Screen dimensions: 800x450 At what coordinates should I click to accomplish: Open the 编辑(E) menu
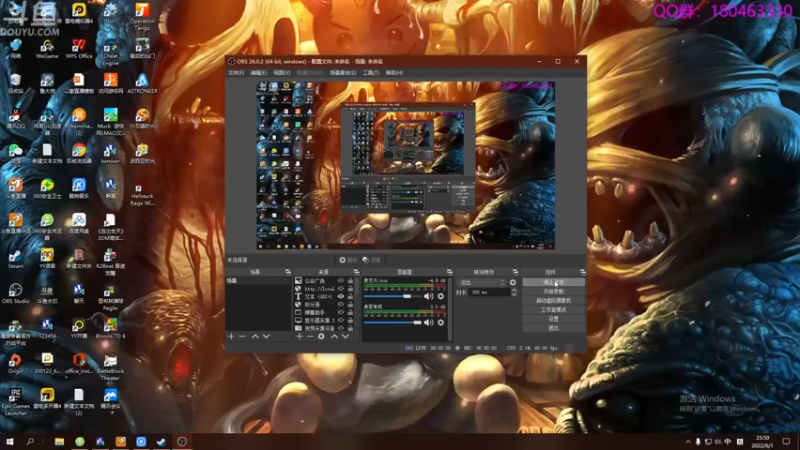pyautogui.click(x=259, y=73)
